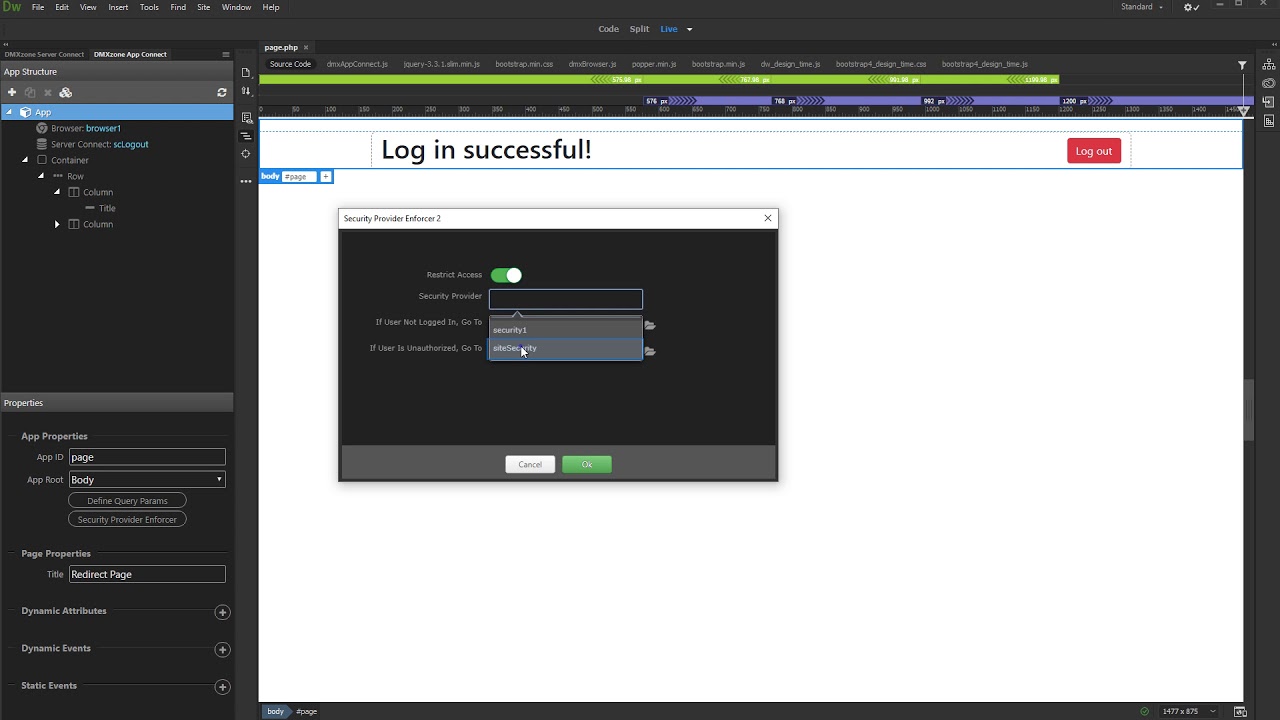Open the panel options menu icon beside DMXzone tabs

tap(226, 54)
